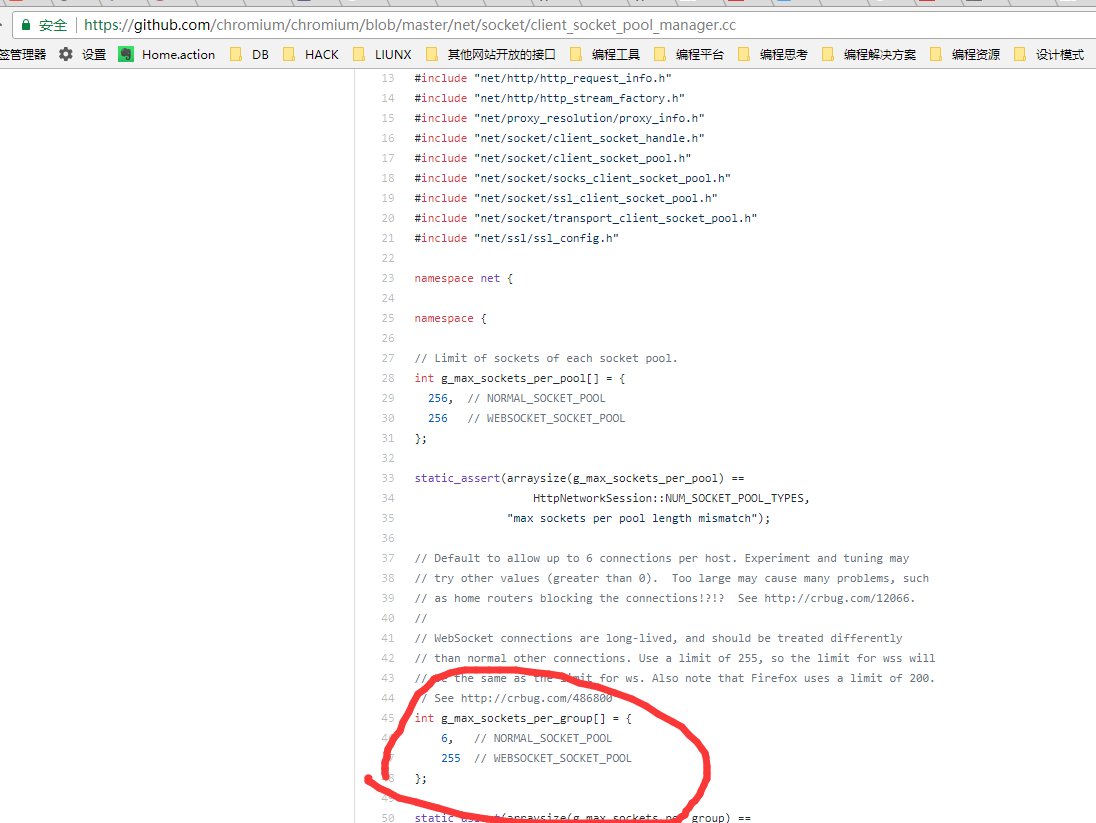Open the 编程思考 bookmark folder
The height and width of the screenshot is (823, 1096).
783,54
